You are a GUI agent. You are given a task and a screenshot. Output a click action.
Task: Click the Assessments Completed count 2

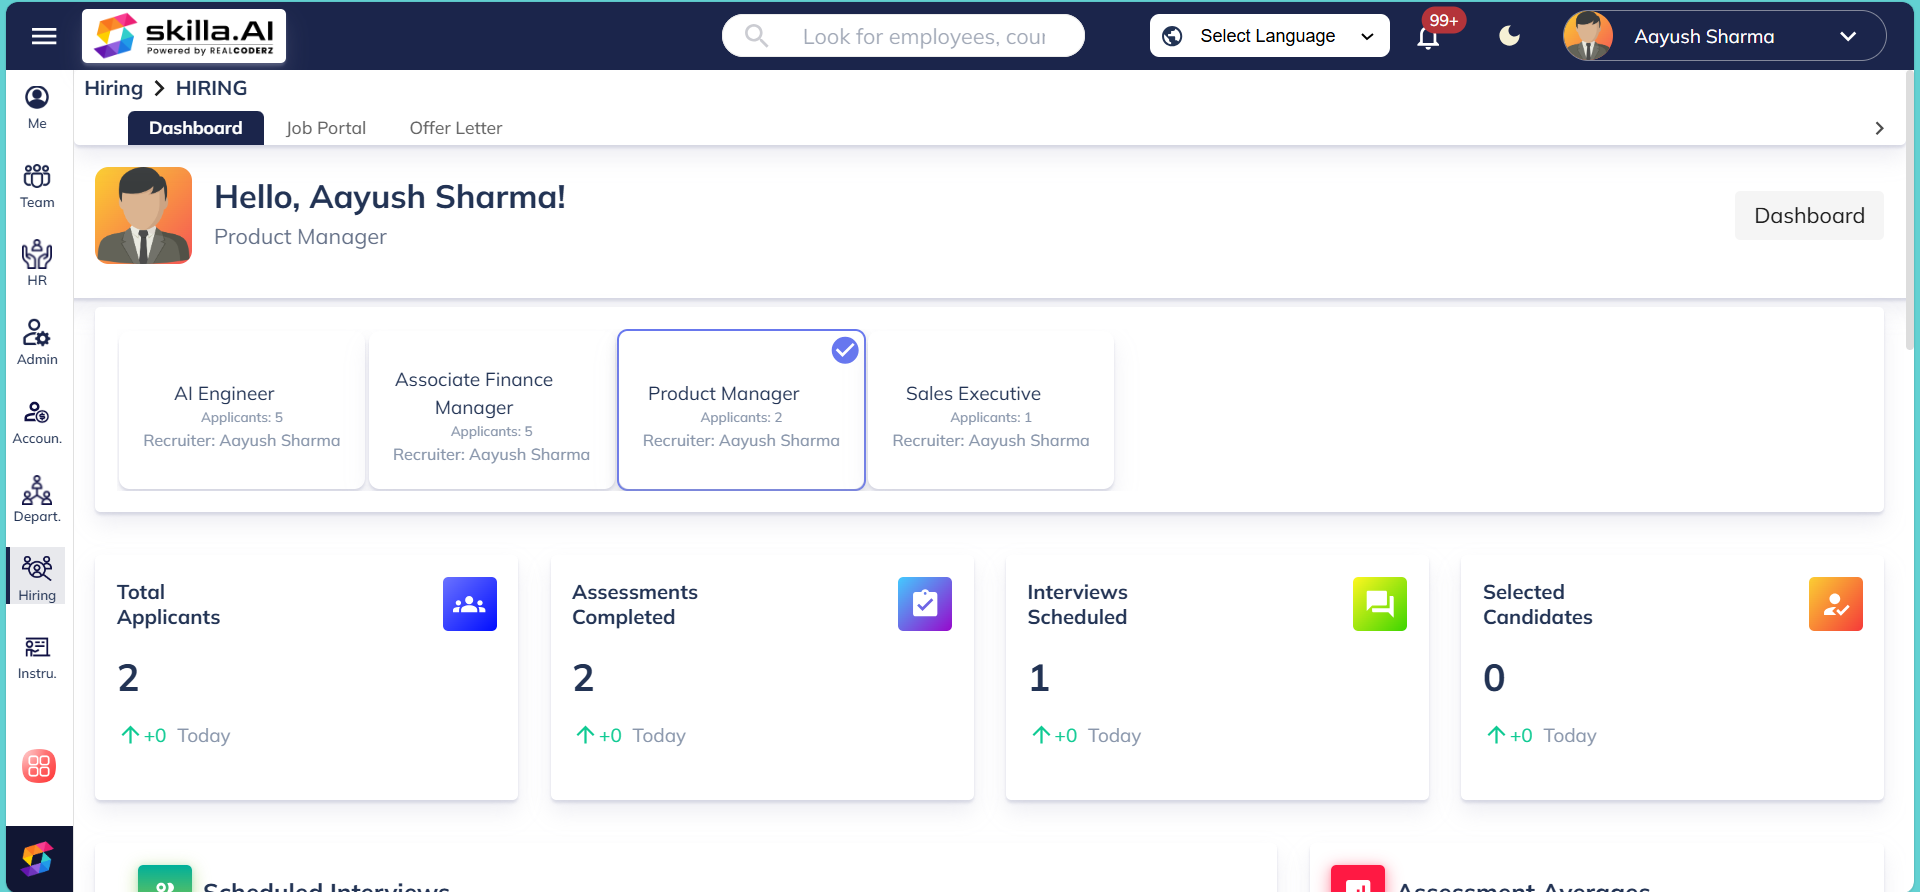[583, 678]
